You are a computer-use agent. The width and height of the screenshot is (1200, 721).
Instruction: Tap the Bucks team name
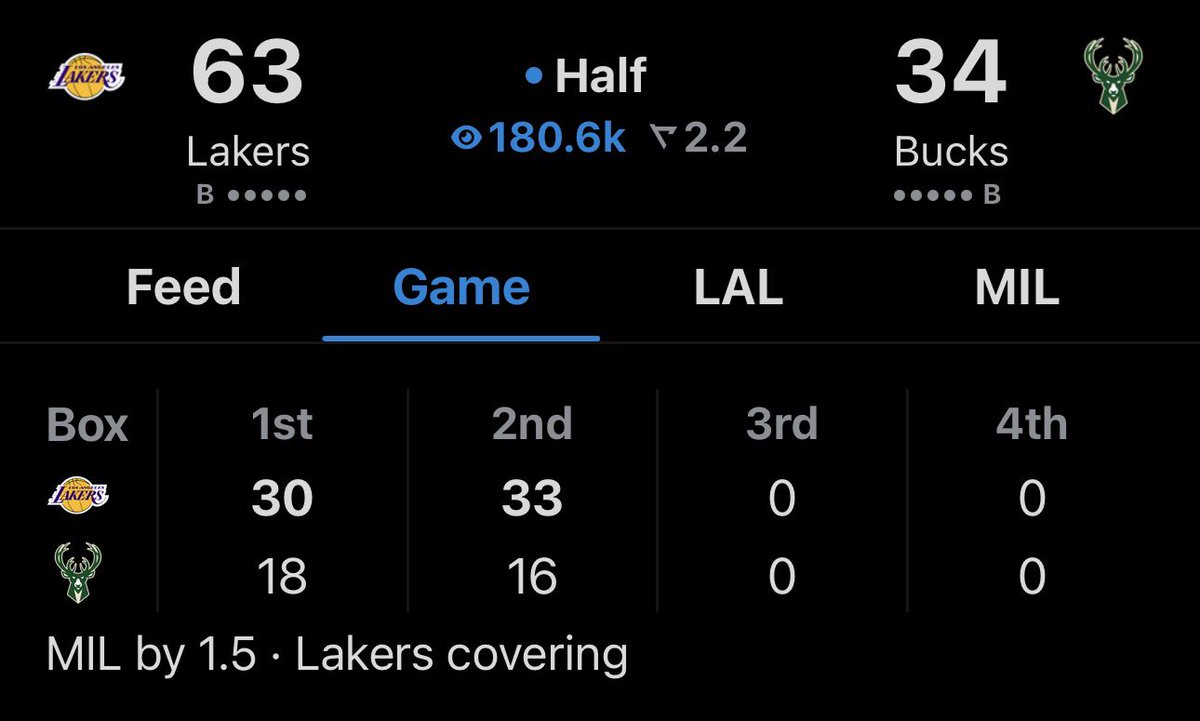click(951, 152)
